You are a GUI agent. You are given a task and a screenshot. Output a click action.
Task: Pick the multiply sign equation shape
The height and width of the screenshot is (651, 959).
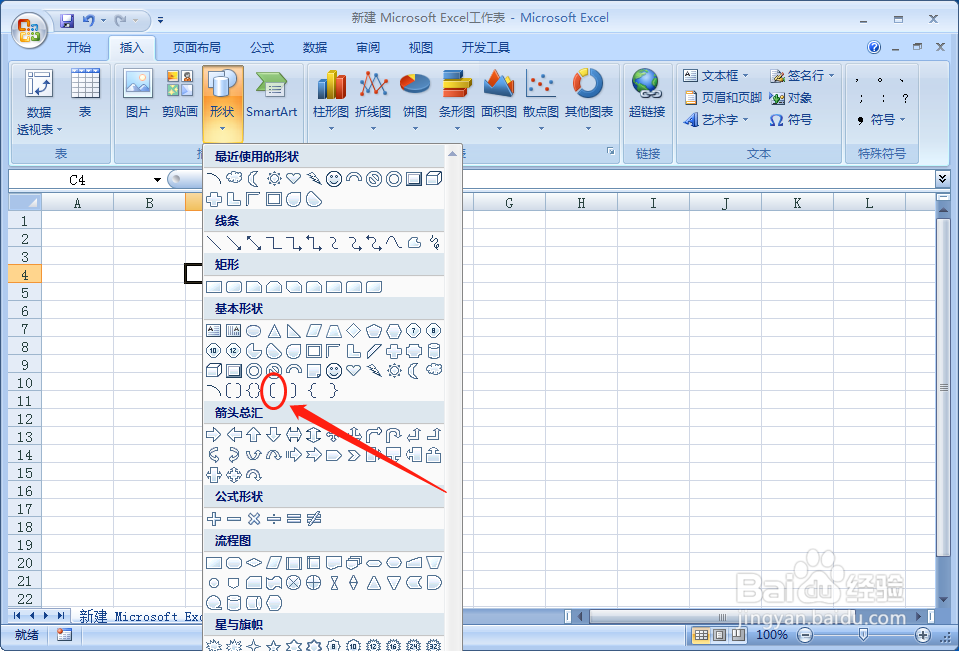[254, 519]
